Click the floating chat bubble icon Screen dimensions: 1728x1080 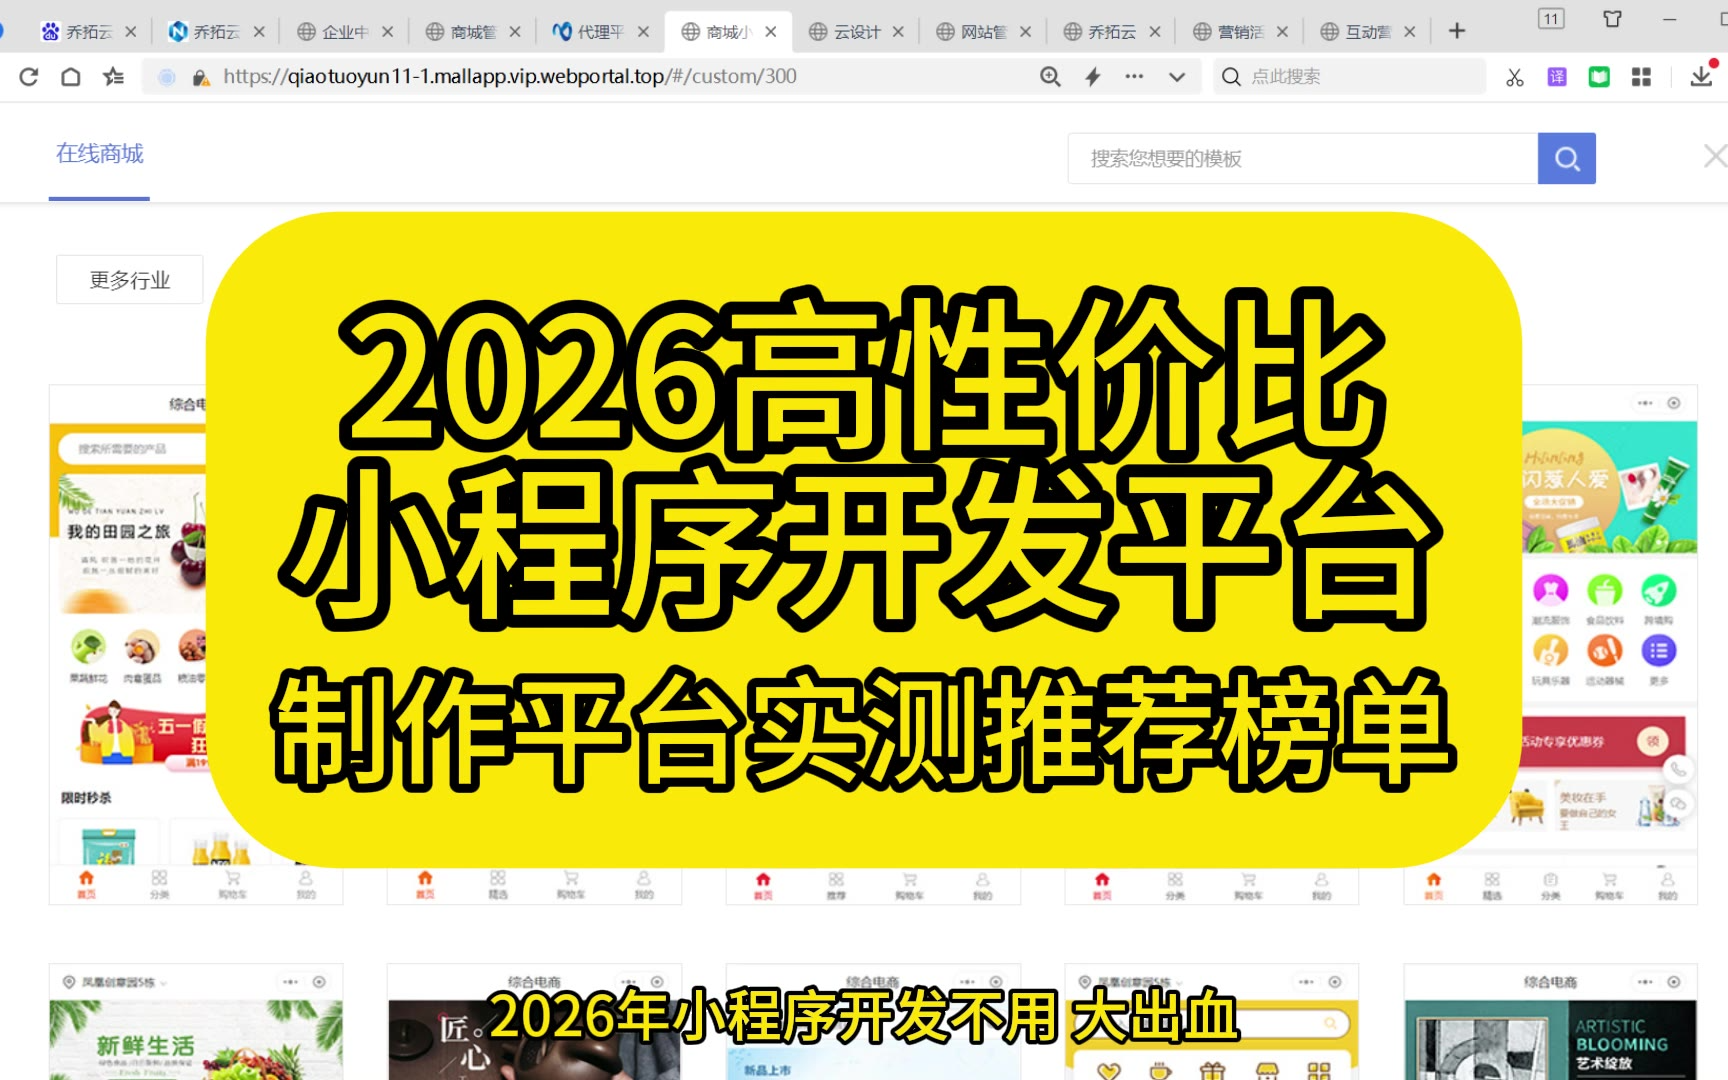(x=1678, y=804)
